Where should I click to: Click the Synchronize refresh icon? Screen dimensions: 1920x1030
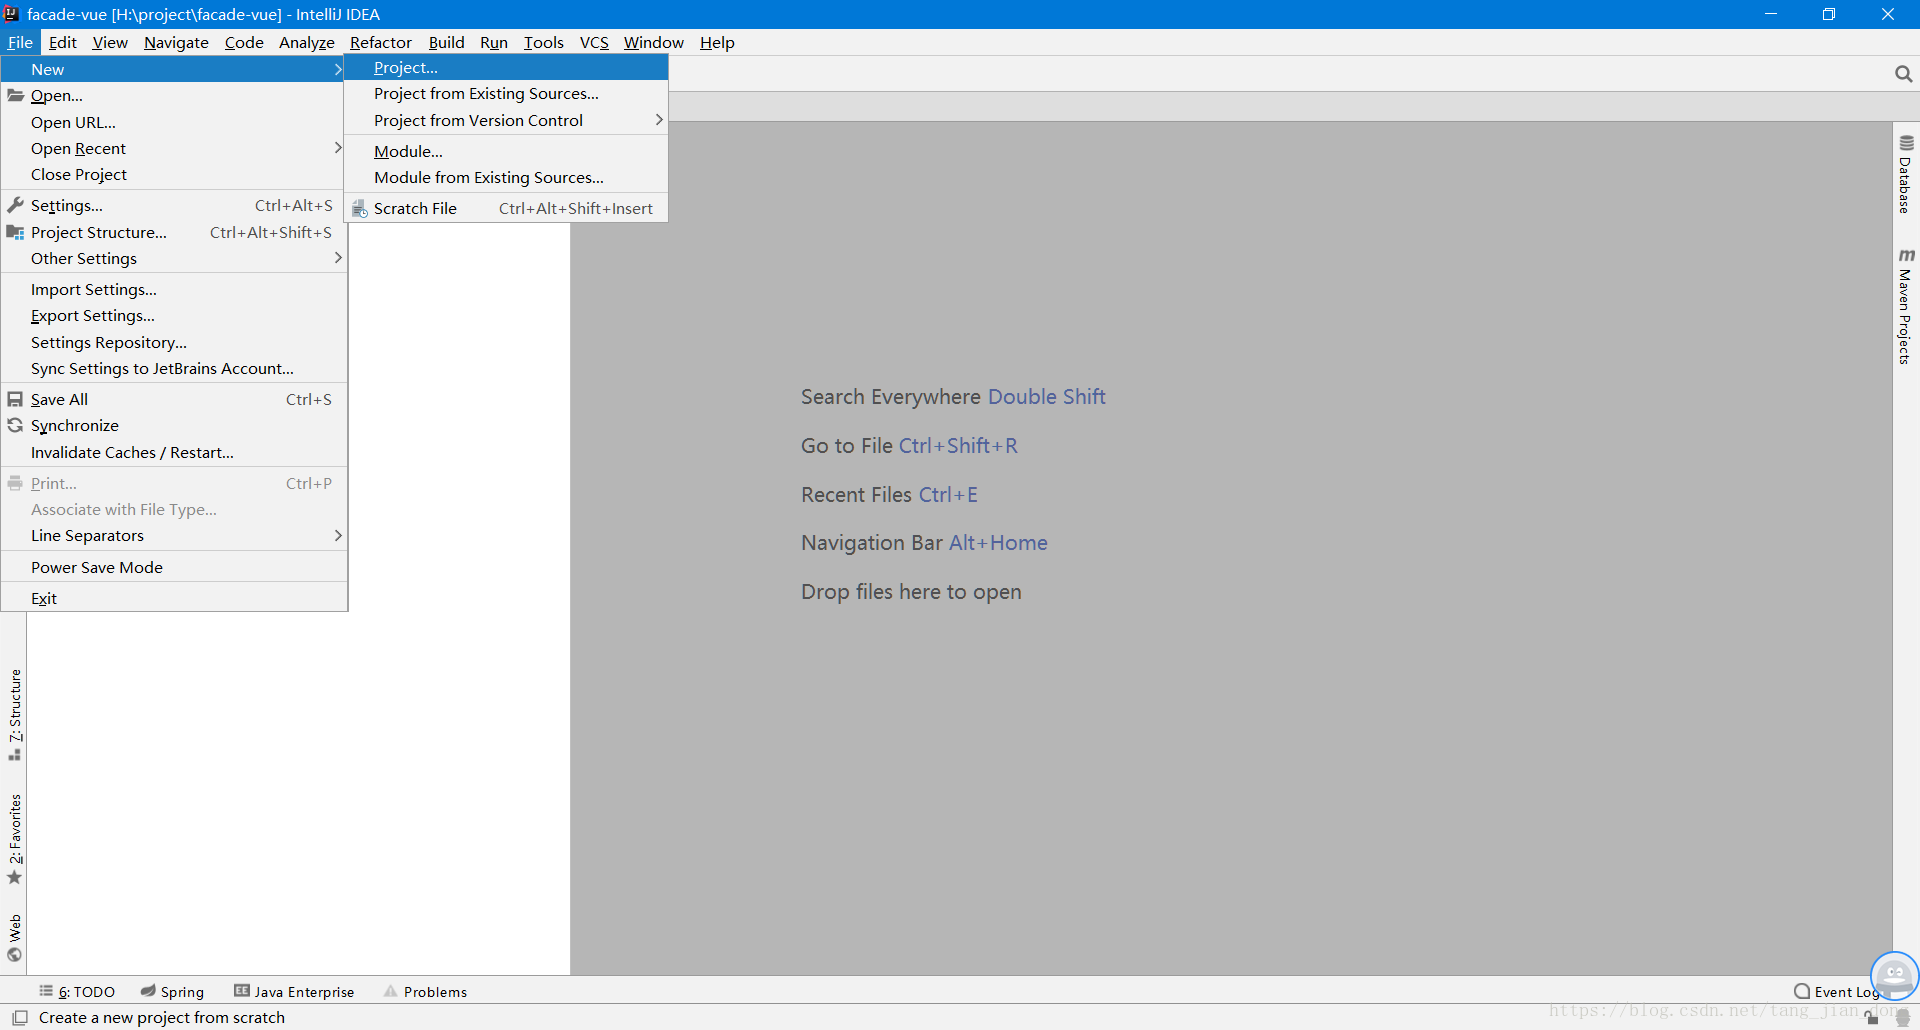[15, 425]
